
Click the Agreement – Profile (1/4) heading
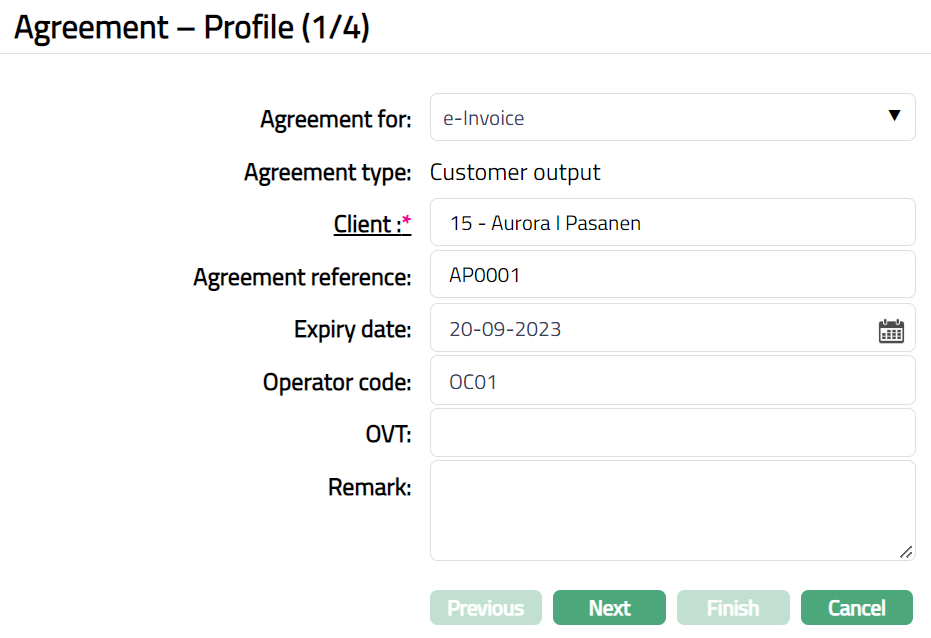[x=192, y=27]
